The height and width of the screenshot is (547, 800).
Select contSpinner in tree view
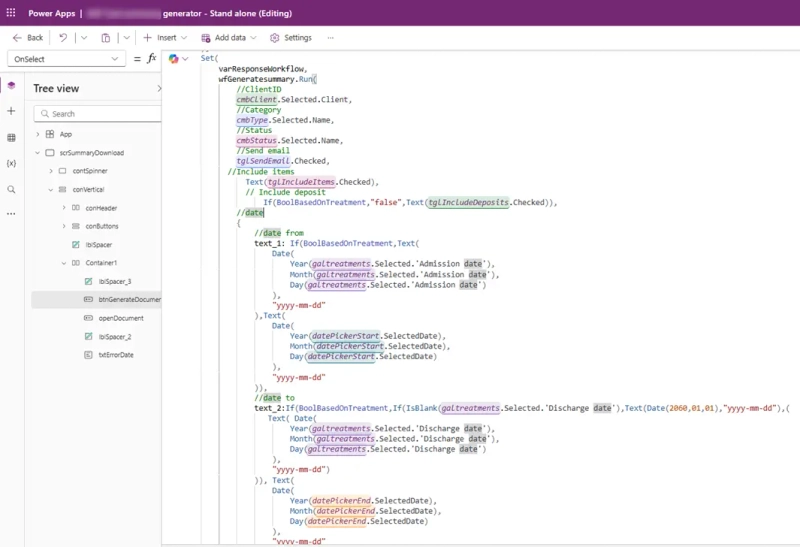(90, 171)
